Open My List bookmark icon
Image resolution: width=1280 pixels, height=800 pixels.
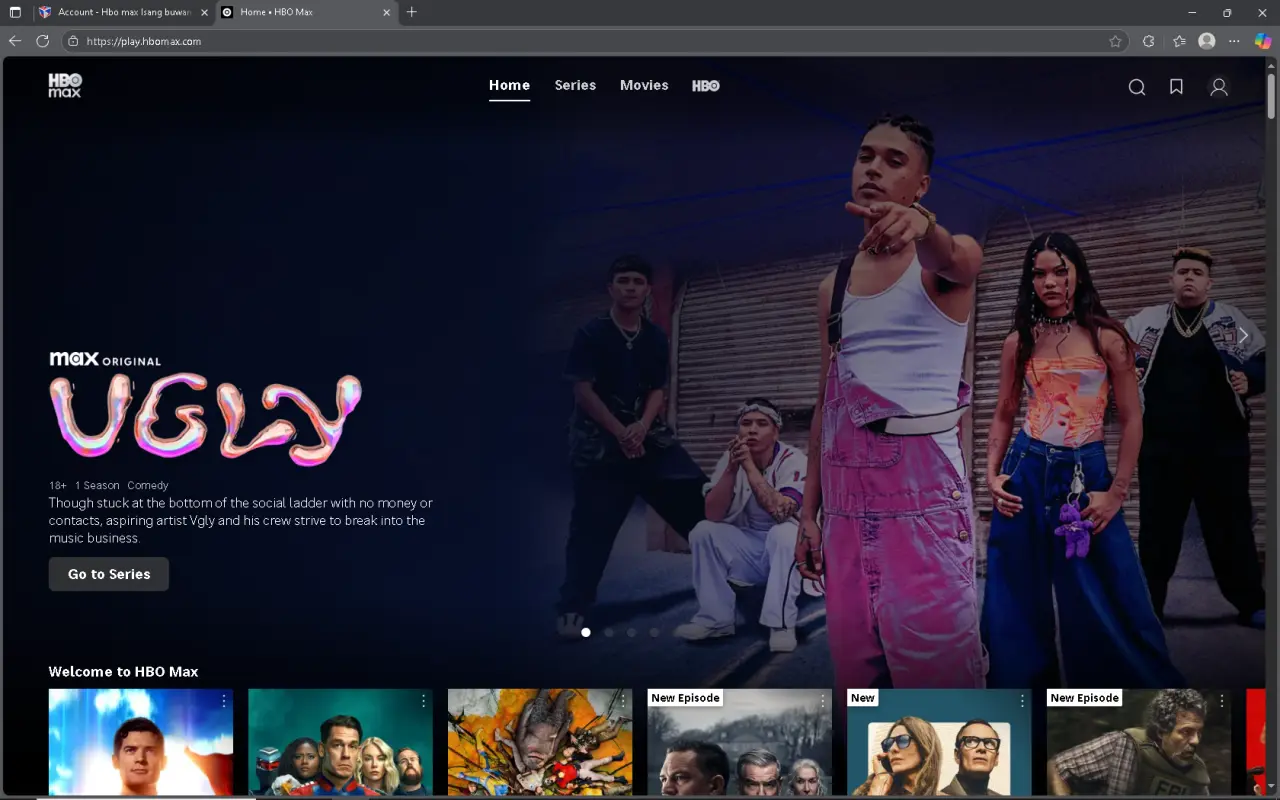(x=1177, y=87)
